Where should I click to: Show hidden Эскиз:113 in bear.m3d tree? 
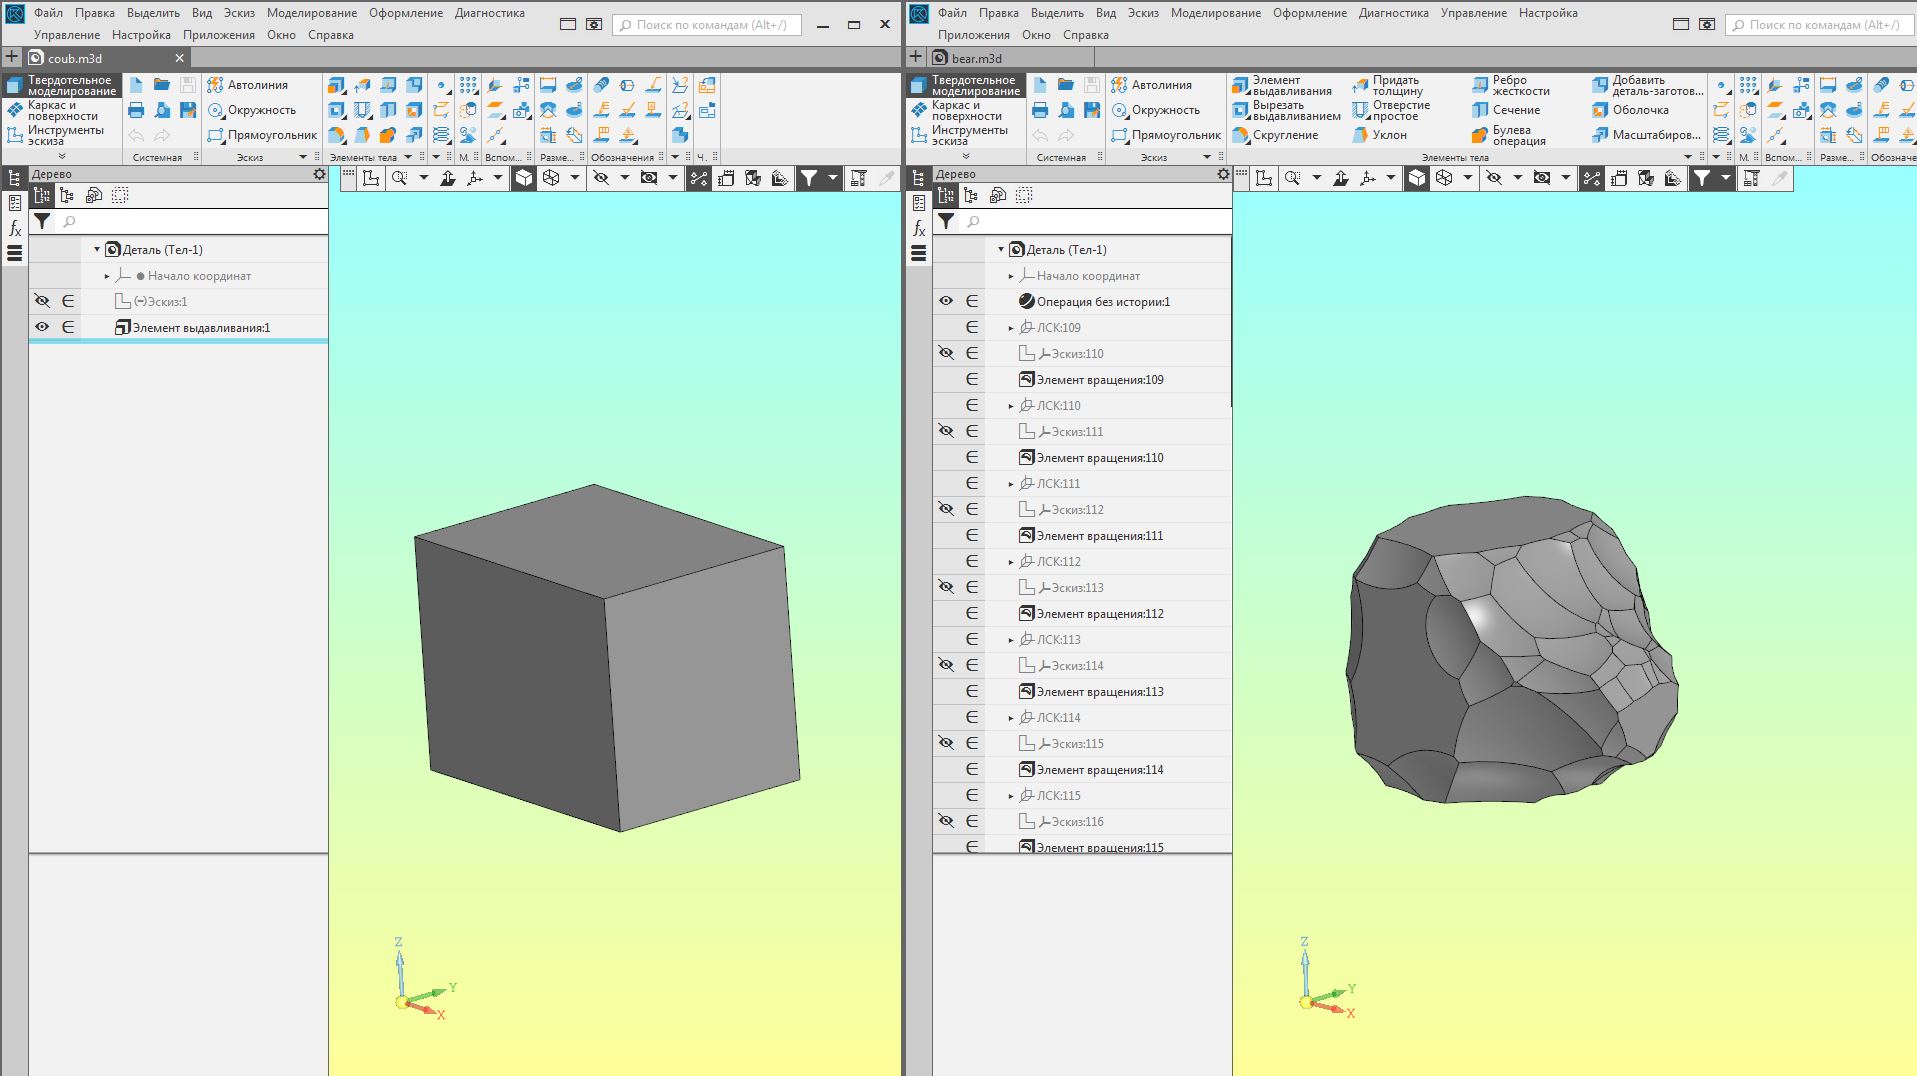pyautogui.click(x=946, y=587)
